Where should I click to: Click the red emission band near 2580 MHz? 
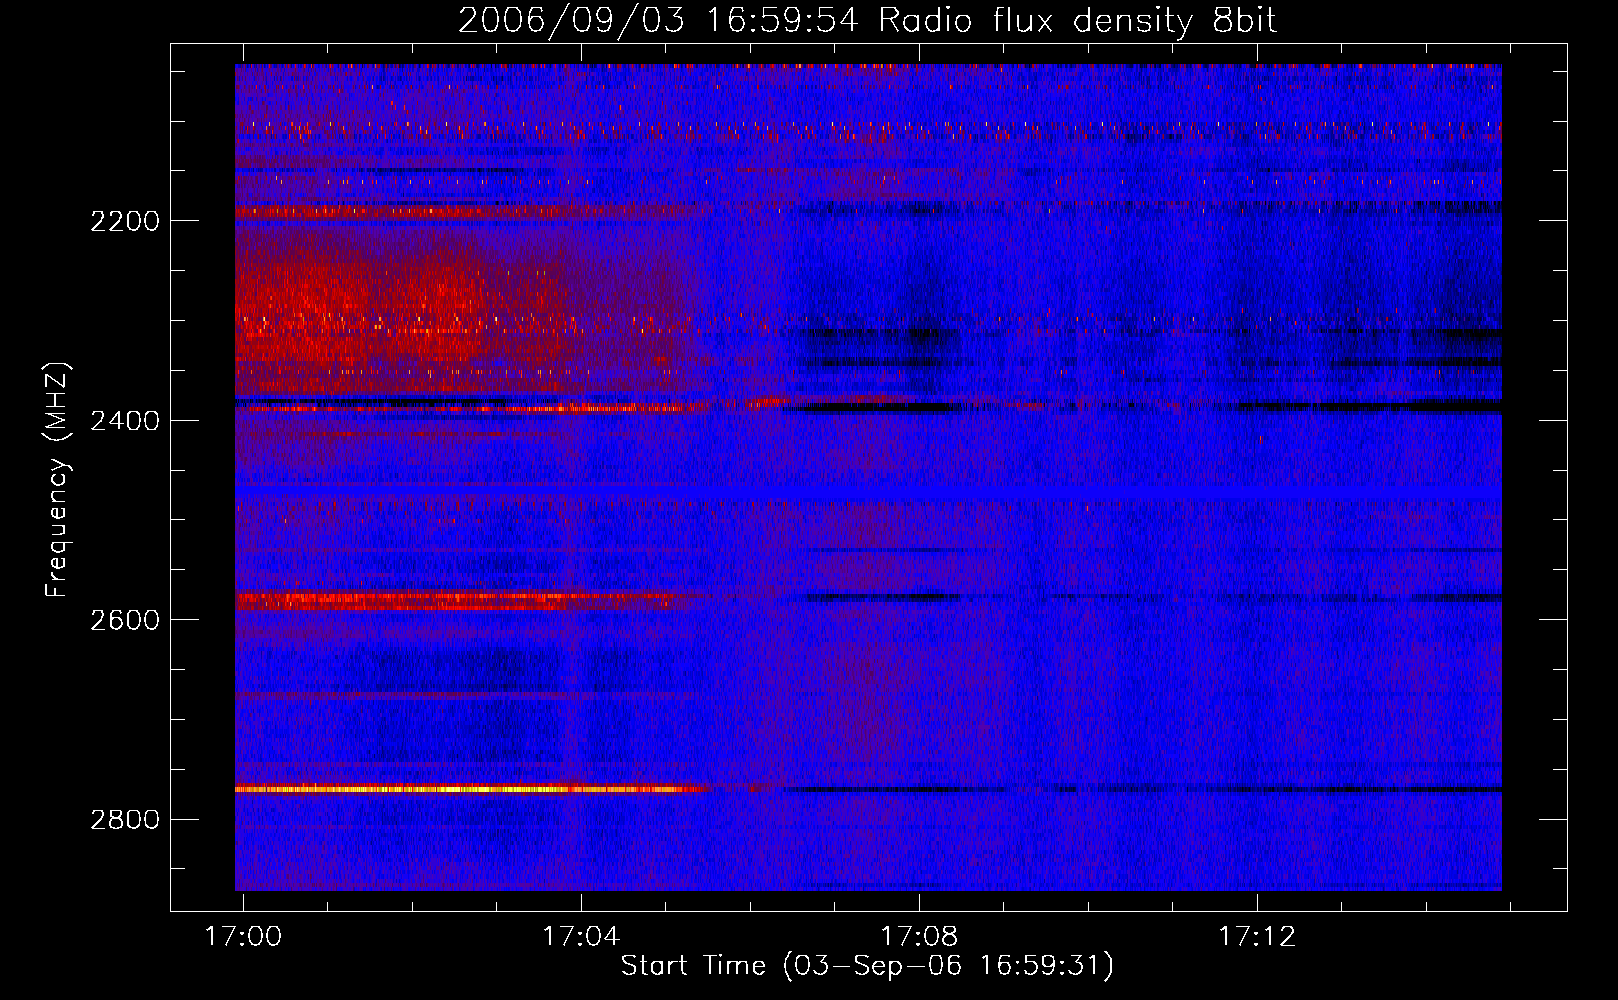[x=465, y=601]
